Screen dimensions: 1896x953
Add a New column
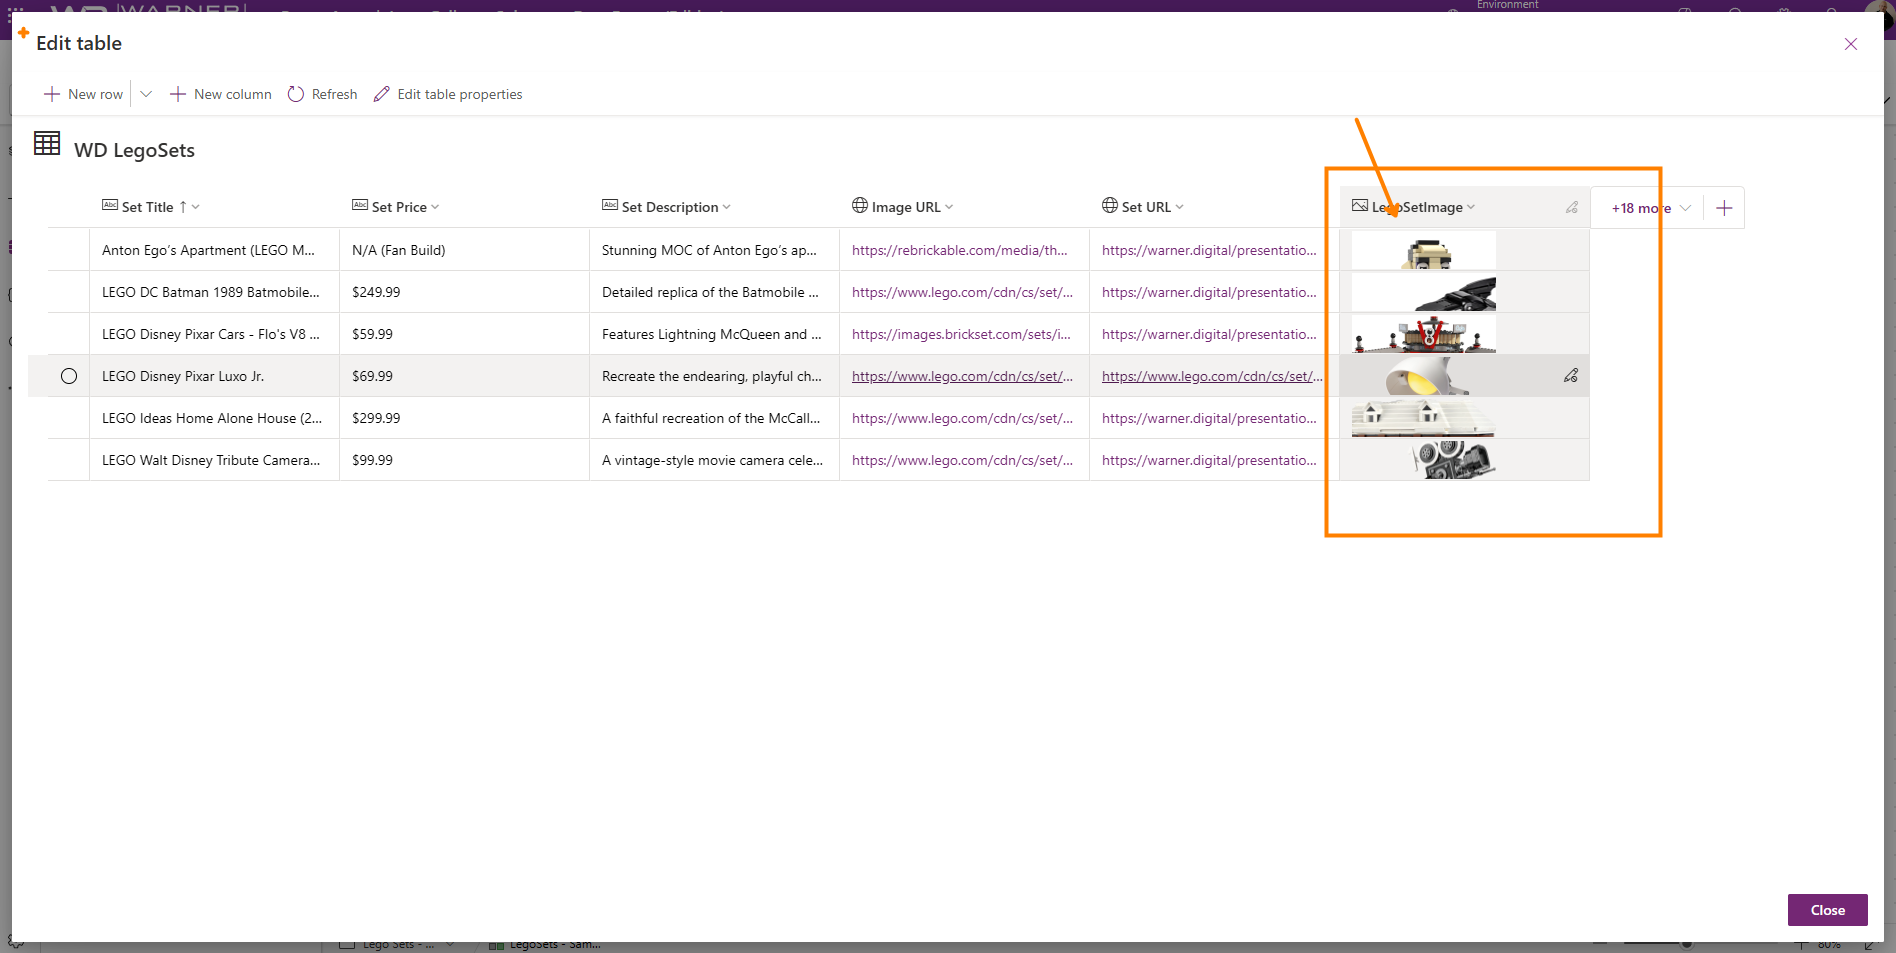click(221, 94)
